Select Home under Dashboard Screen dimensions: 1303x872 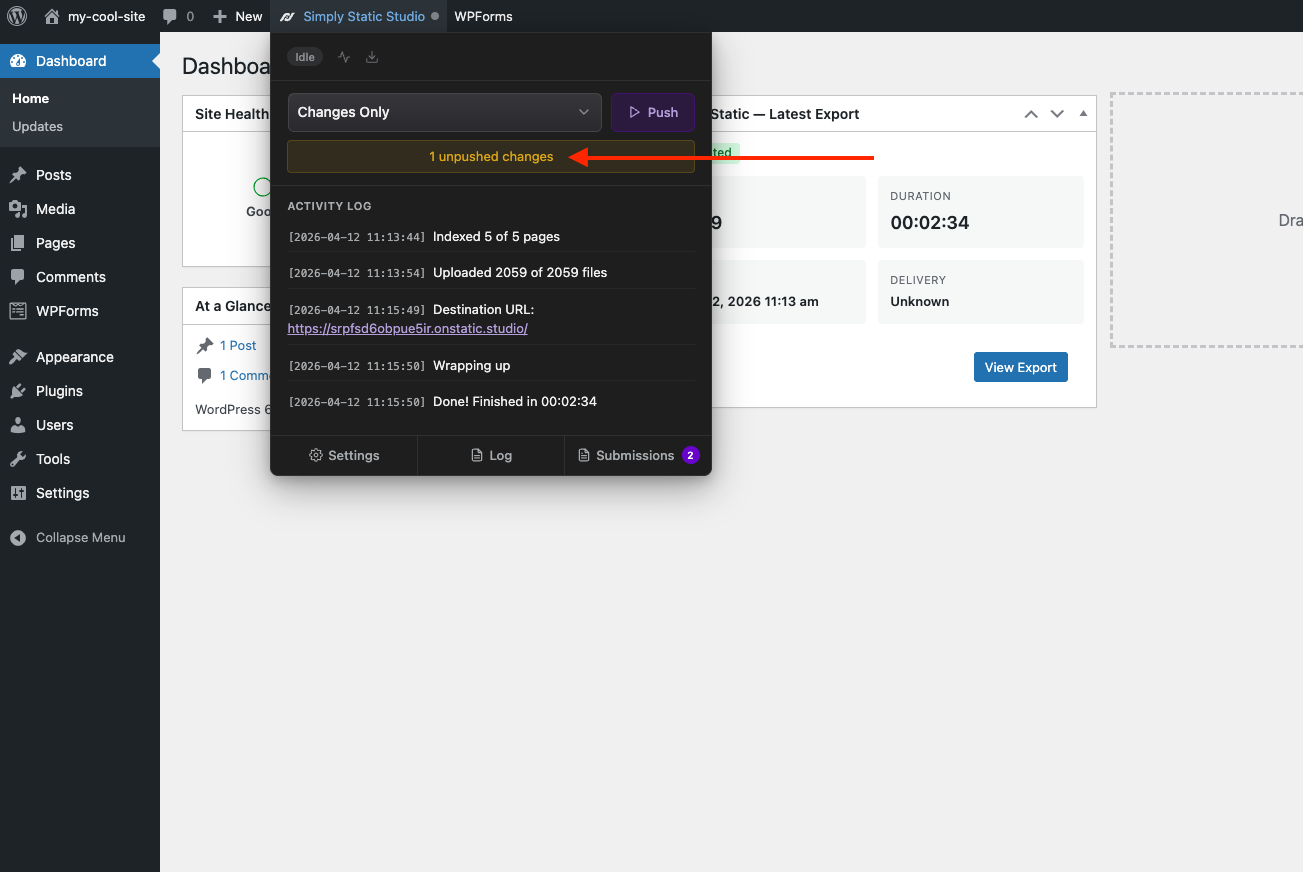30,98
